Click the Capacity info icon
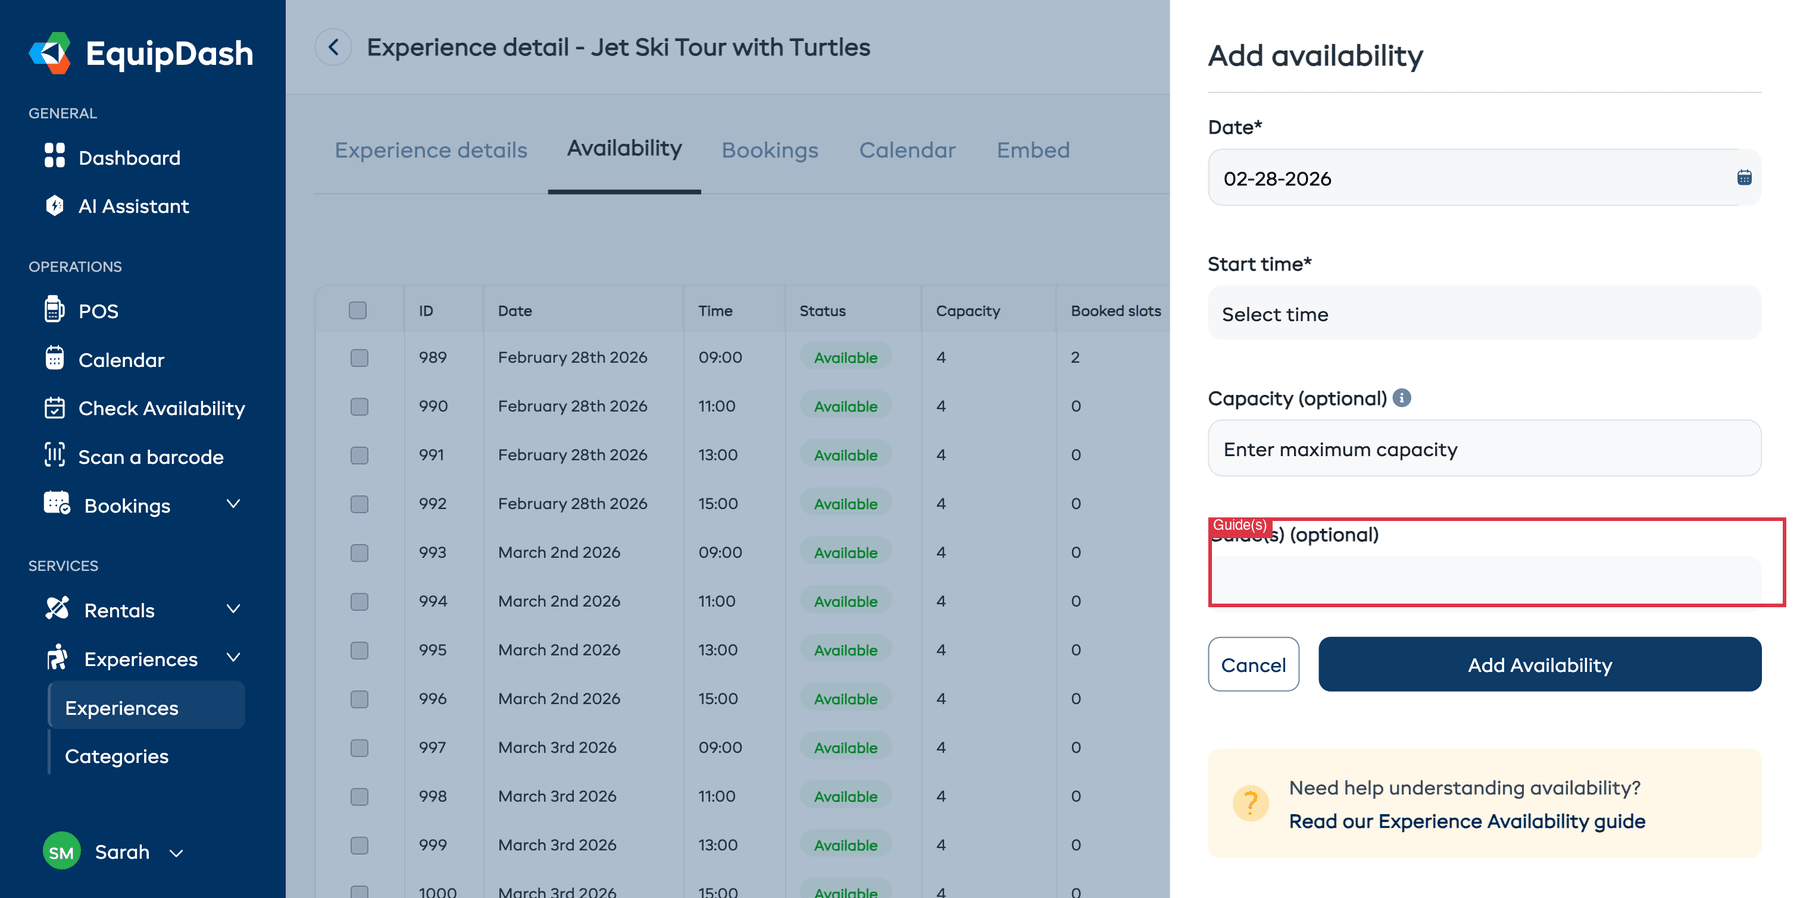 1402,398
